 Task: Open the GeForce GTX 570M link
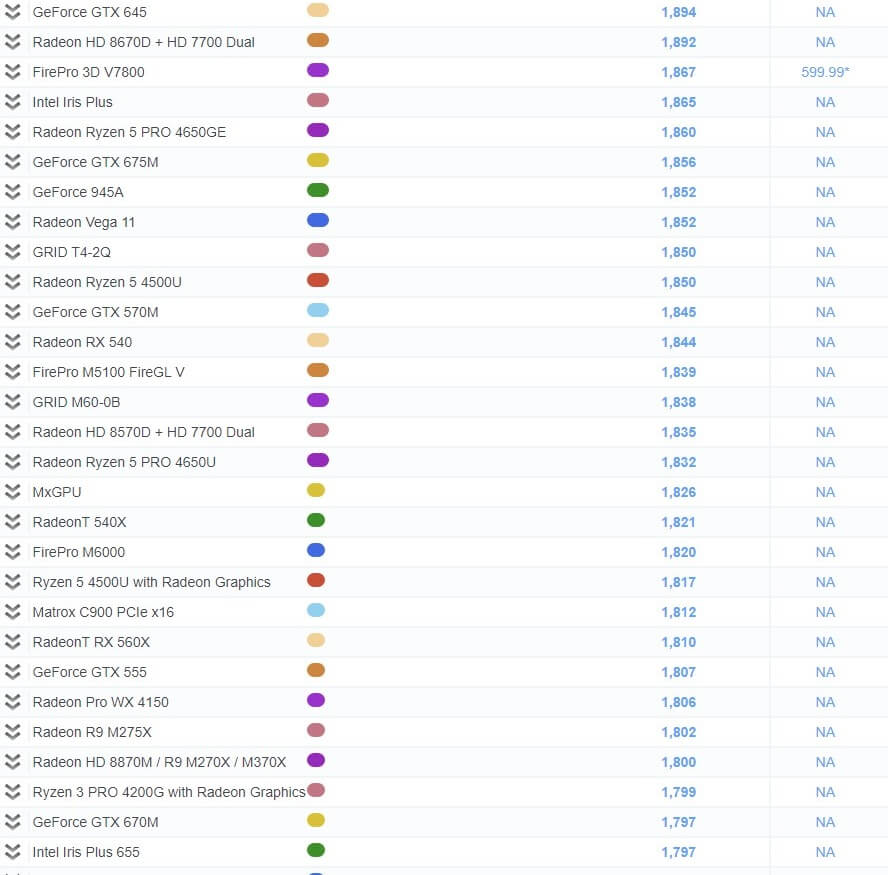coord(95,312)
